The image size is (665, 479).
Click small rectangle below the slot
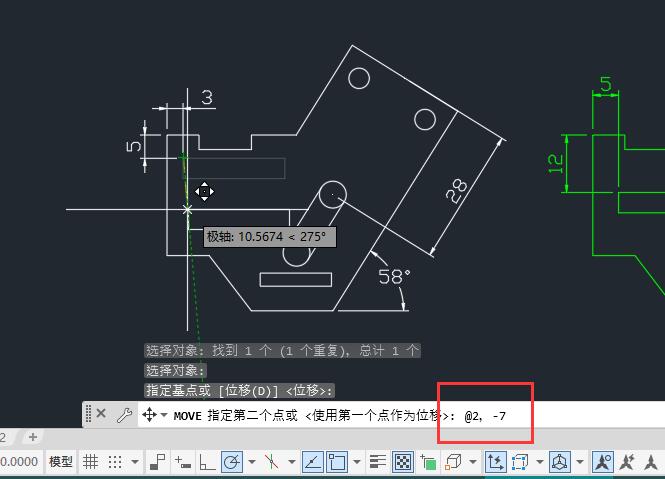[x=296, y=280]
